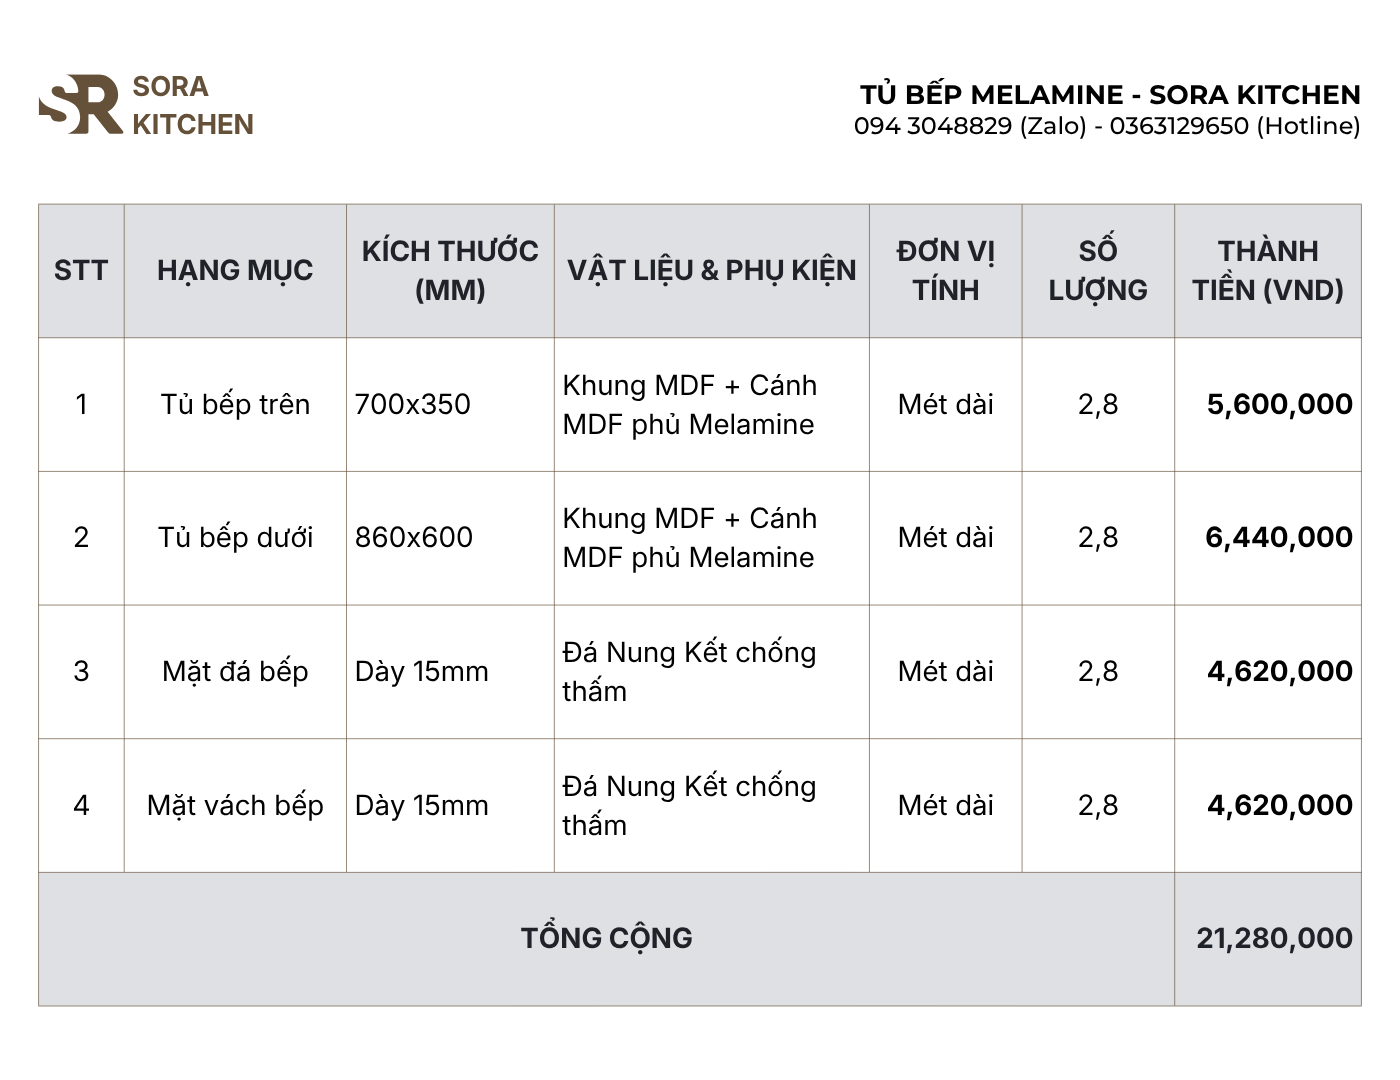Viewport: 1400px width, 1080px height.
Task: Select the Thành Tiền (VND) header
Action: (x=1267, y=270)
